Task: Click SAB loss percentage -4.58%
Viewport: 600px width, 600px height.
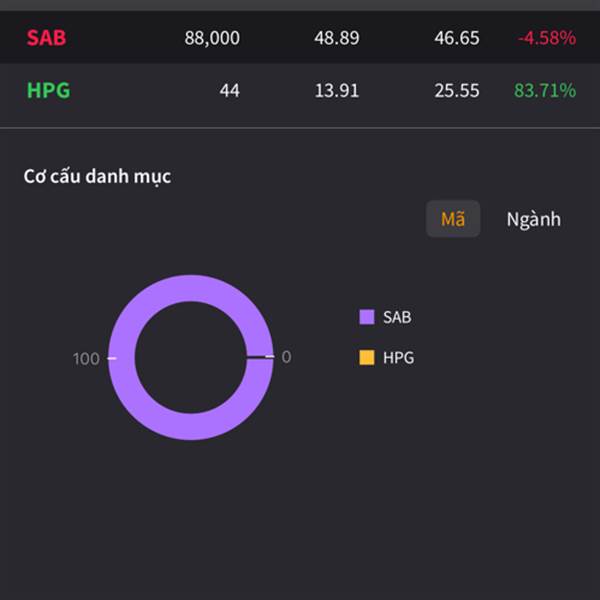Action: pos(546,38)
